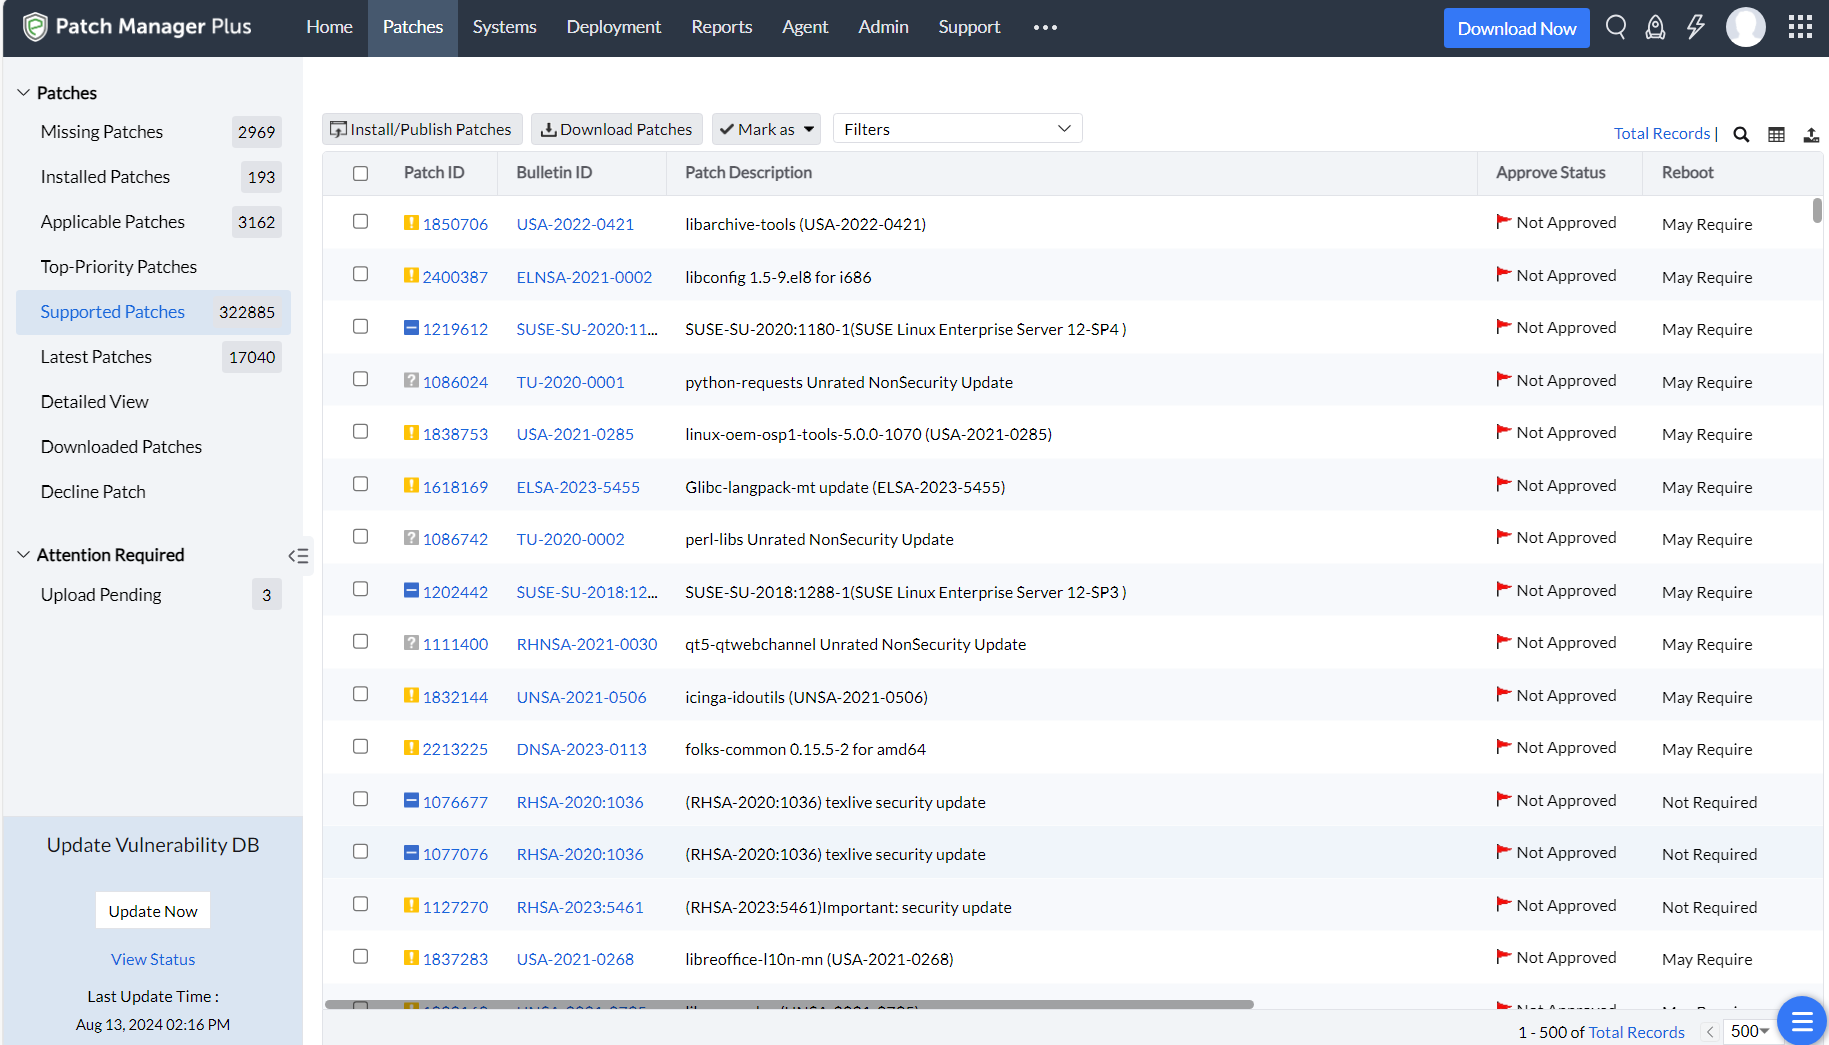Image resolution: width=1829 pixels, height=1045 pixels.
Task: Collapse the left sidebar panel icon
Action: click(x=298, y=556)
